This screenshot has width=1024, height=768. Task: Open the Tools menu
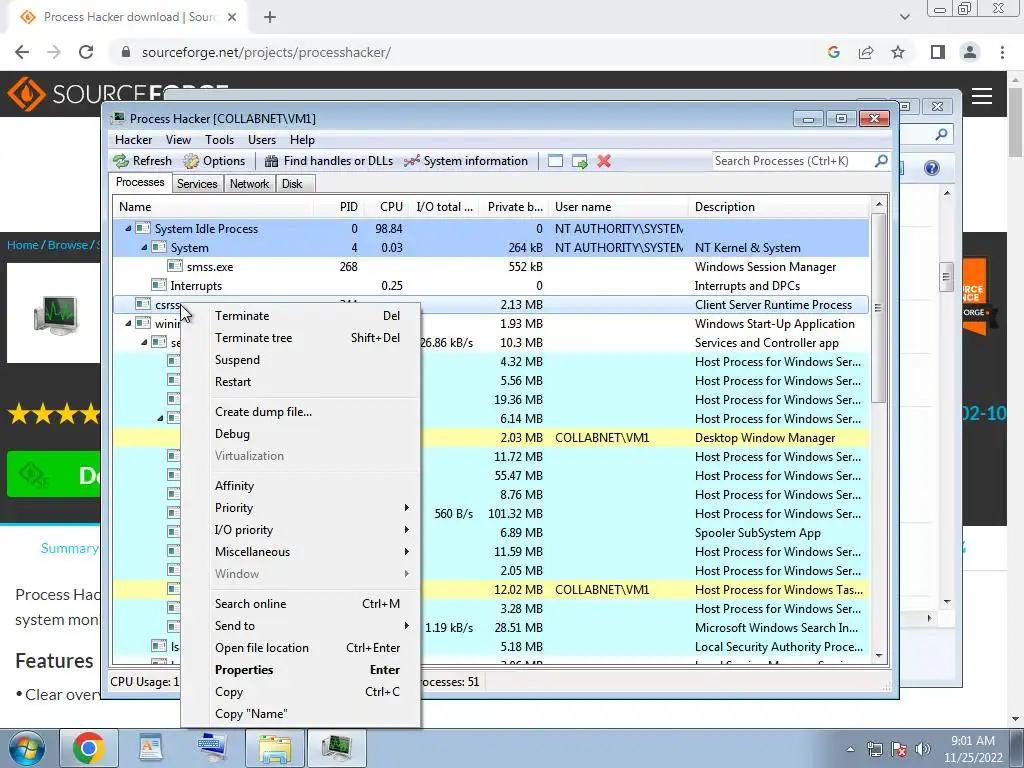[x=219, y=140]
